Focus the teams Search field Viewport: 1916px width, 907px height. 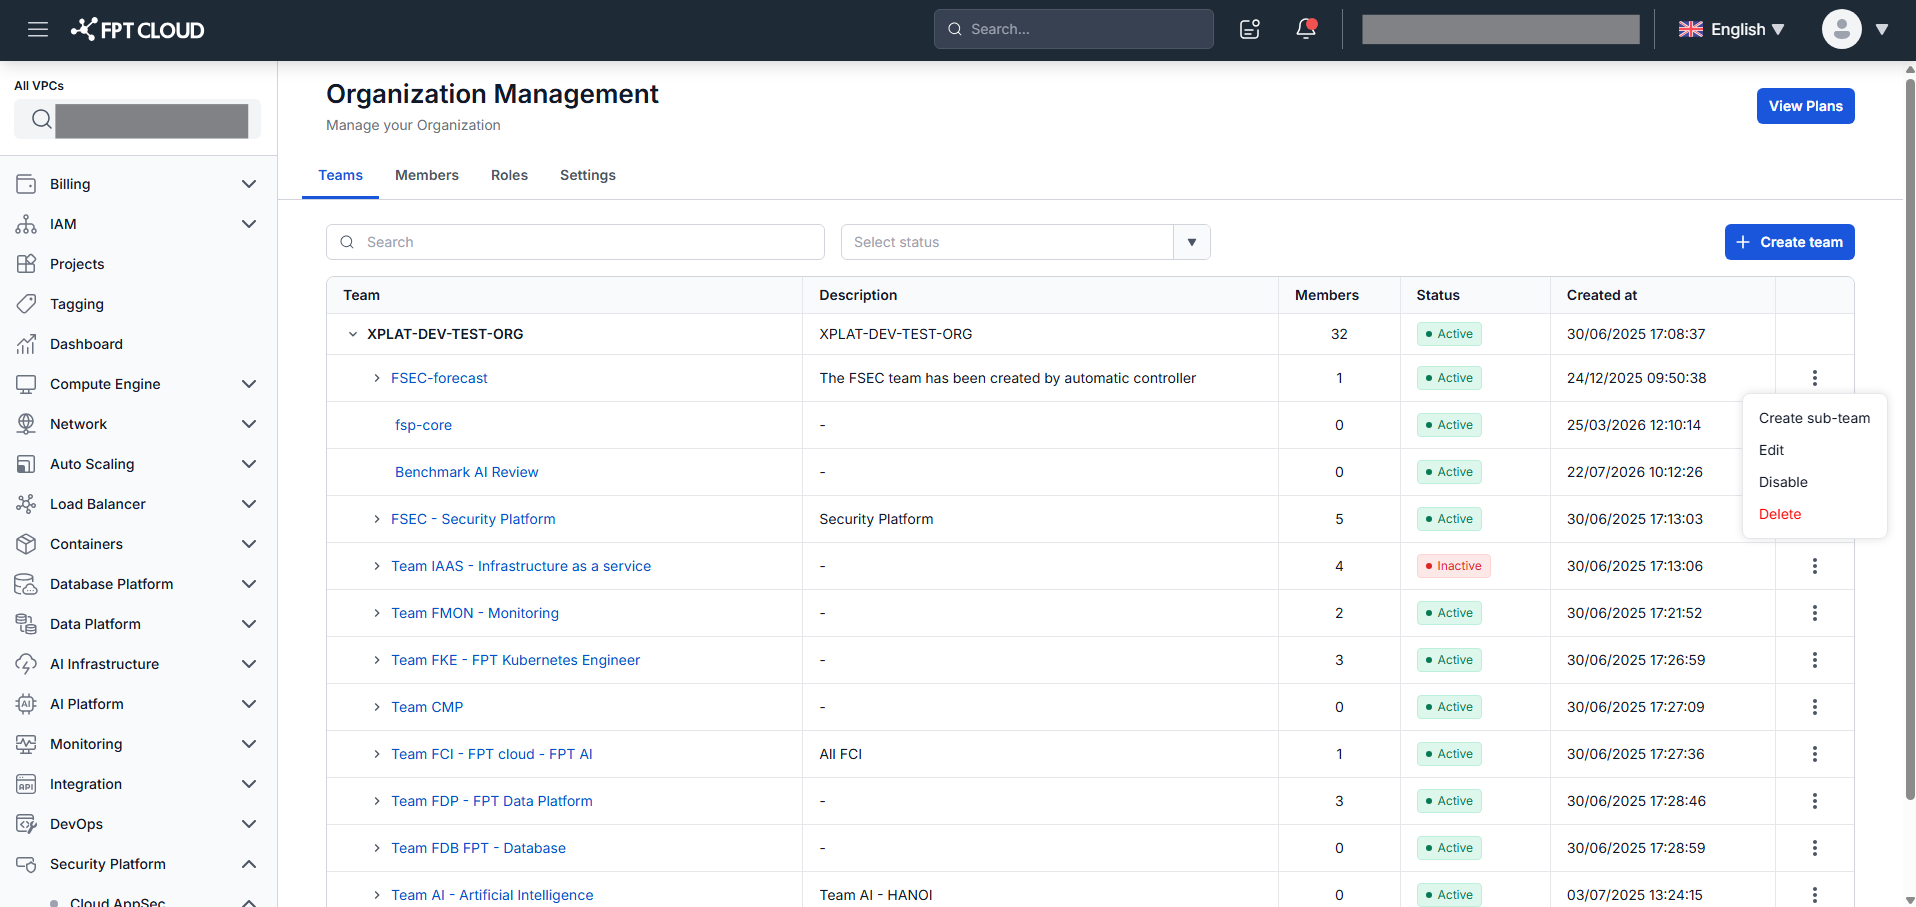(575, 242)
